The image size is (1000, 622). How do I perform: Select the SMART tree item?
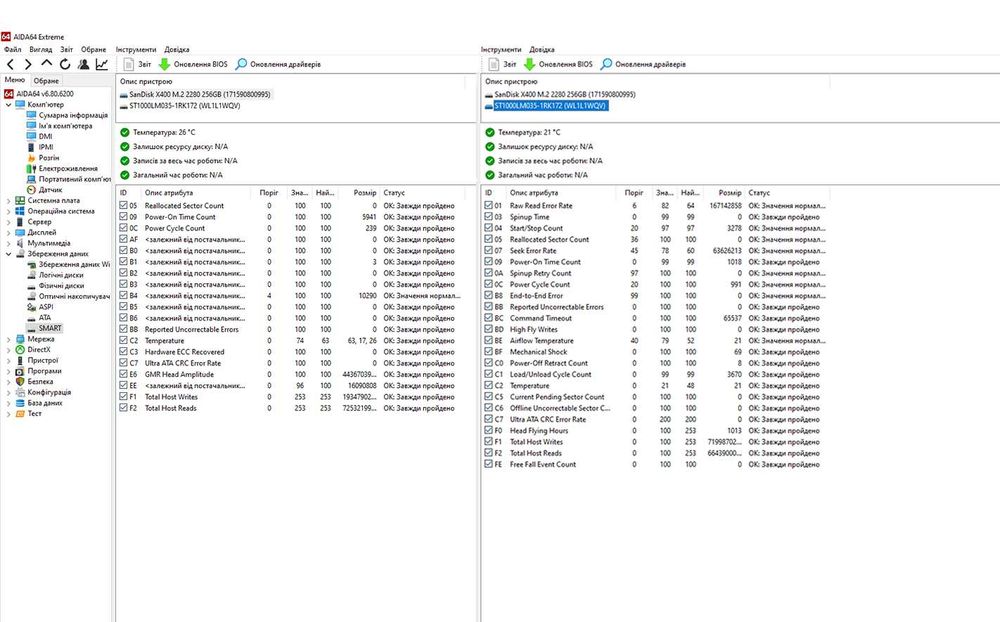pos(50,328)
